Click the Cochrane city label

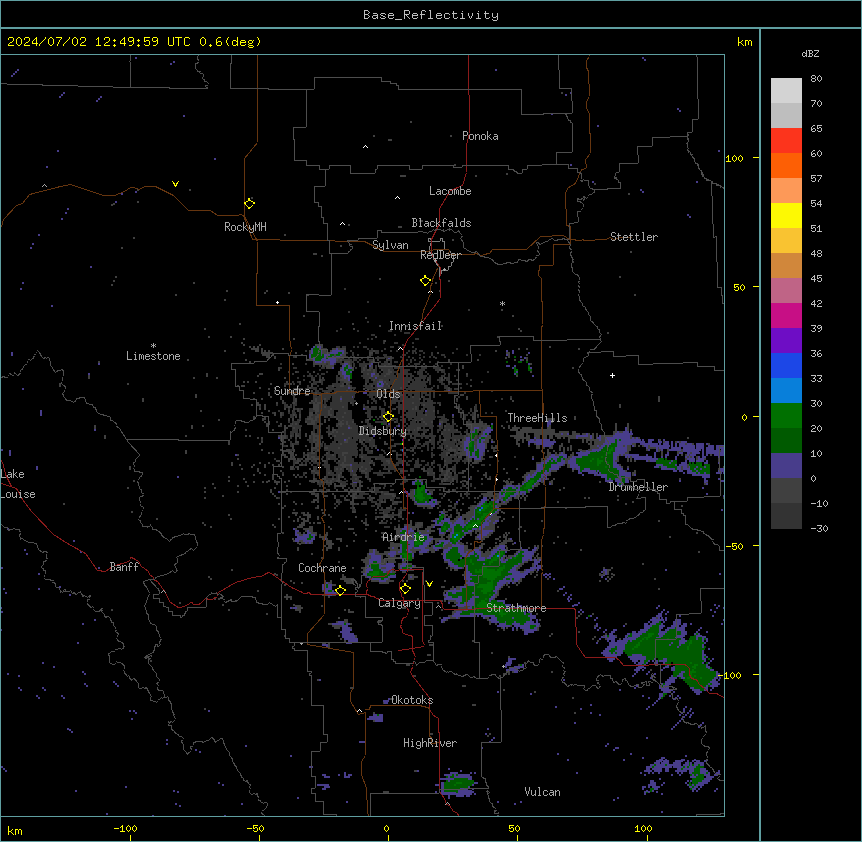pos(322,568)
